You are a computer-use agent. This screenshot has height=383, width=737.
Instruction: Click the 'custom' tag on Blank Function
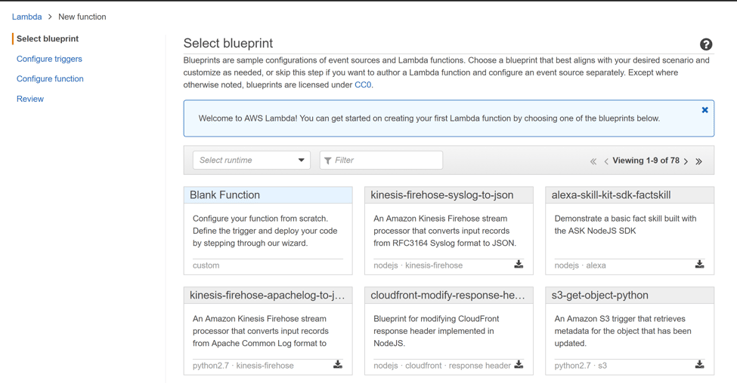pyautogui.click(x=206, y=265)
